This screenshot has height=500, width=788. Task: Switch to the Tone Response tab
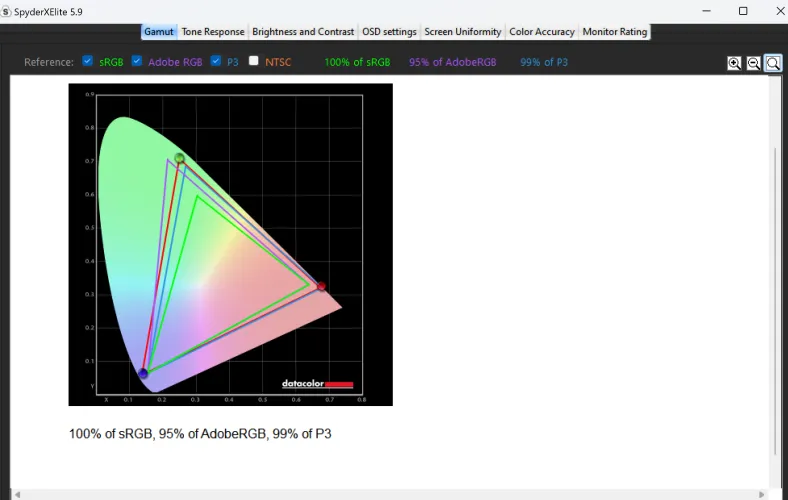pos(212,32)
